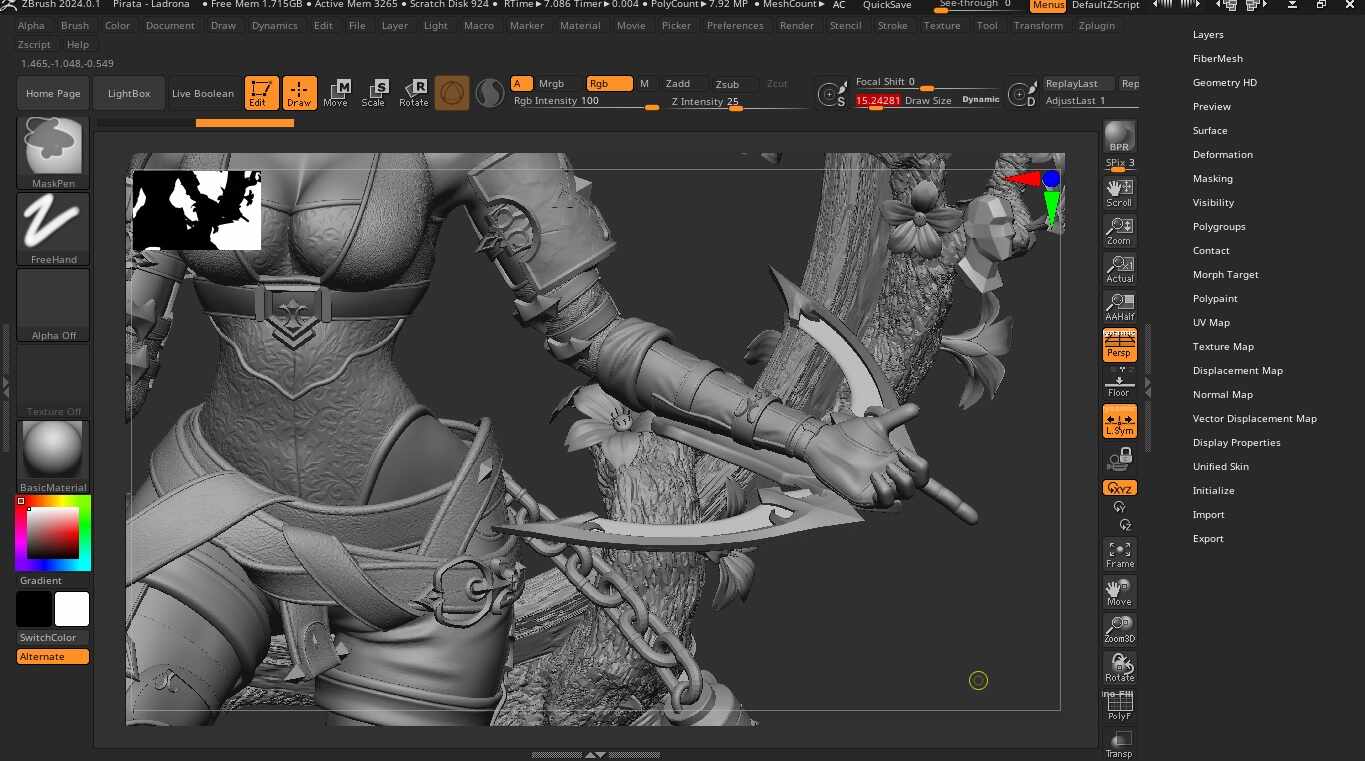Click the BPR render button

click(x=1119, y=137)
